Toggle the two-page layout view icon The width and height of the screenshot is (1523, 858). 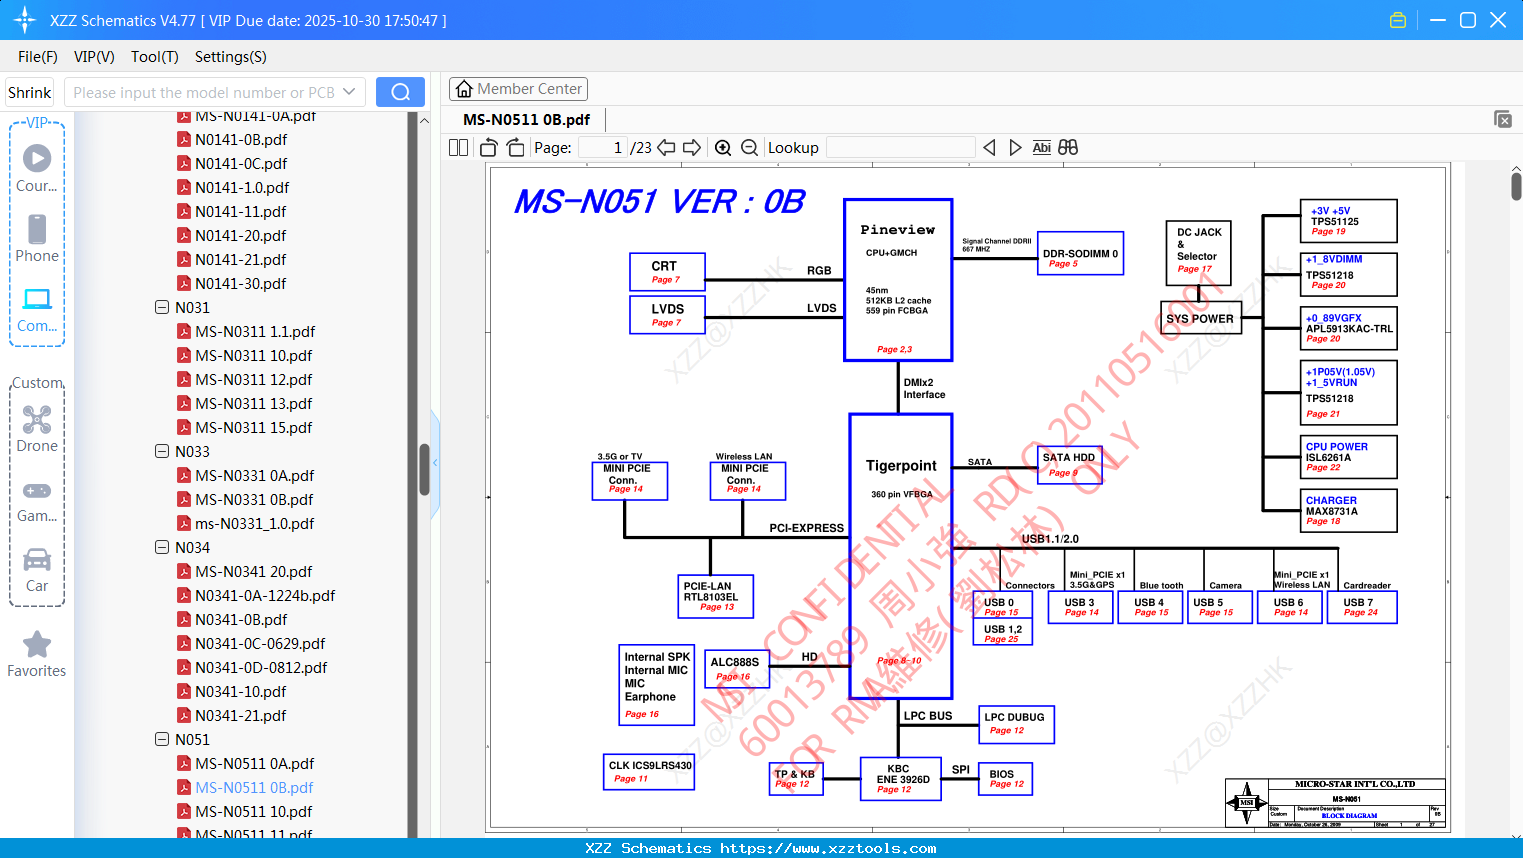point(459,148)
